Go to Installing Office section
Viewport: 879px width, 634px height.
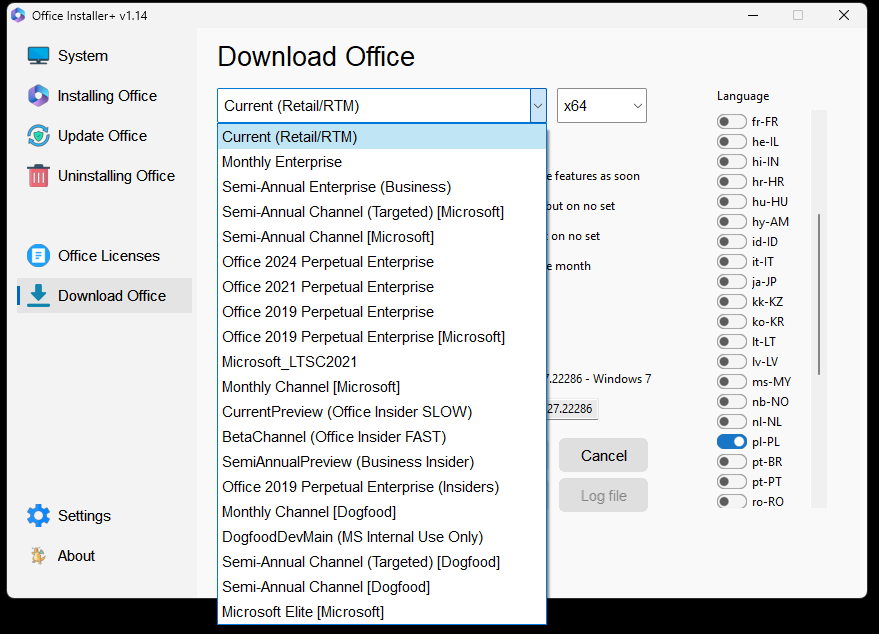[x=107, y=96]
